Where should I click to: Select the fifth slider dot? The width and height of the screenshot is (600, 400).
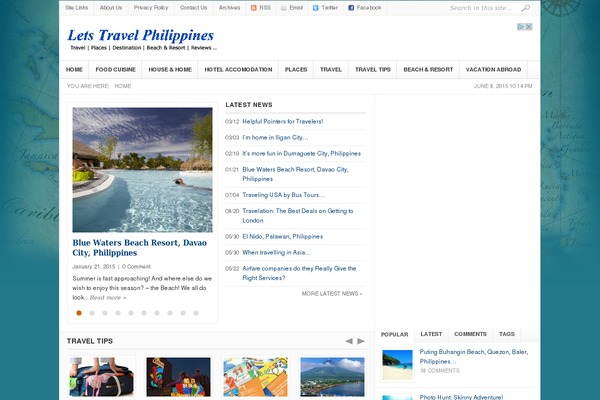131,313
